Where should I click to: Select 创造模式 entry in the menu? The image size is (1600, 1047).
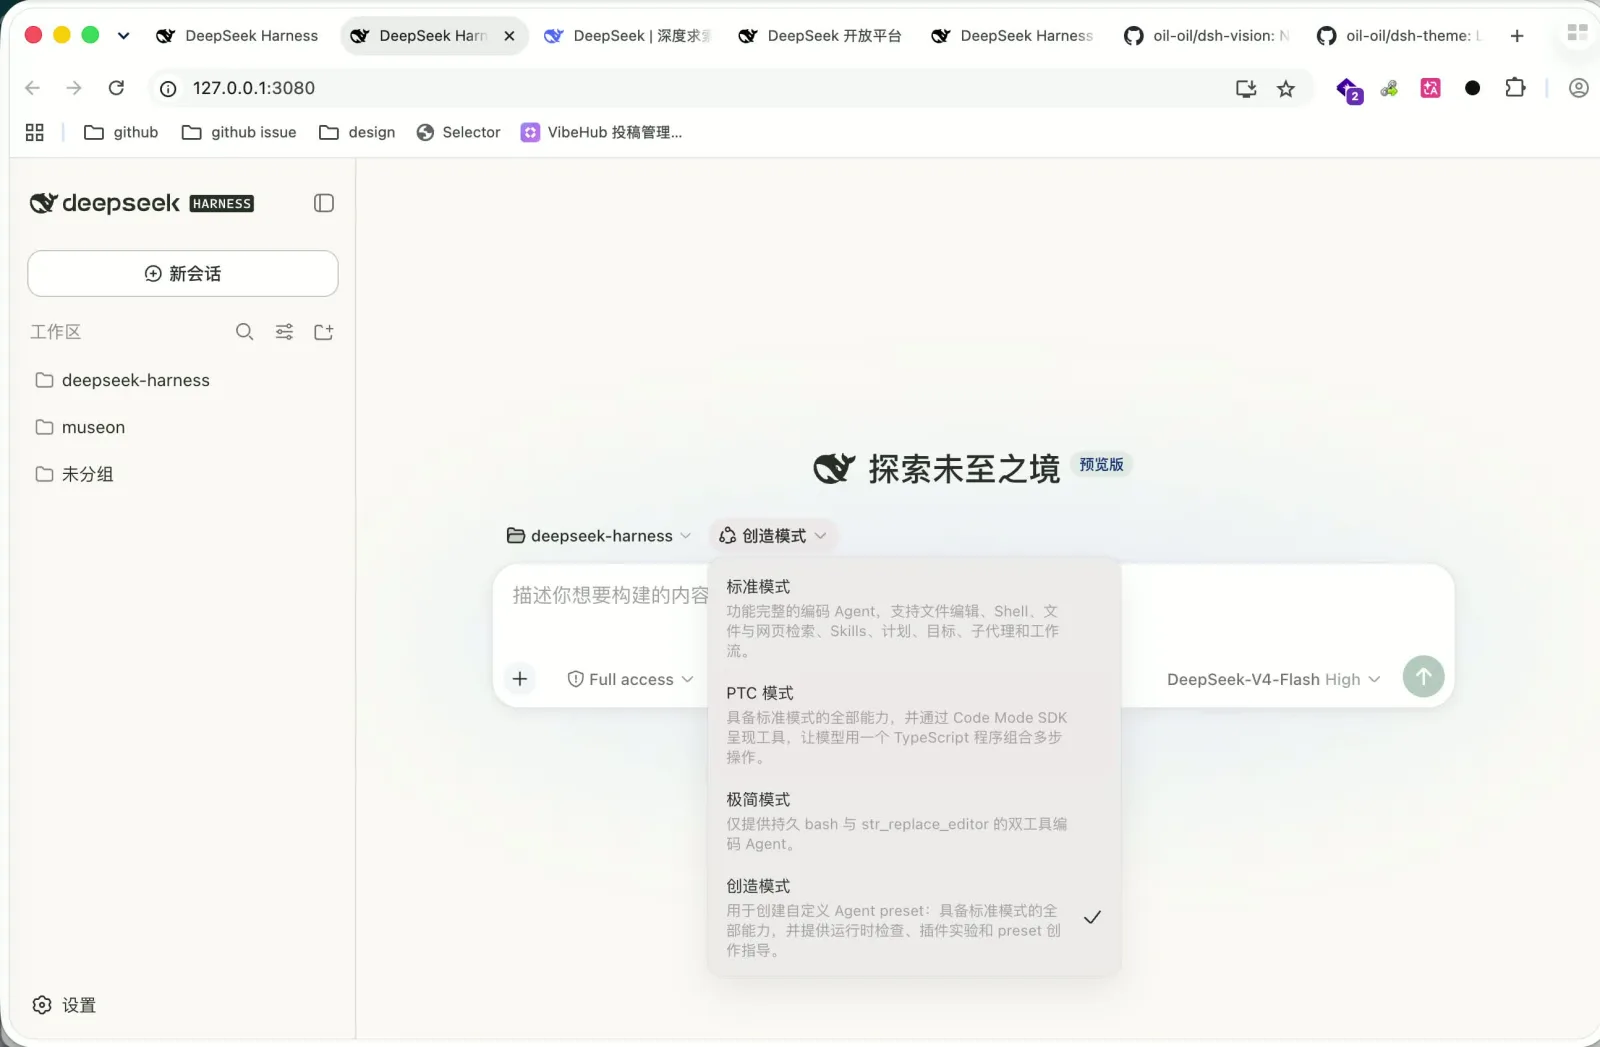pyautogui.click(x=912, y=917)
